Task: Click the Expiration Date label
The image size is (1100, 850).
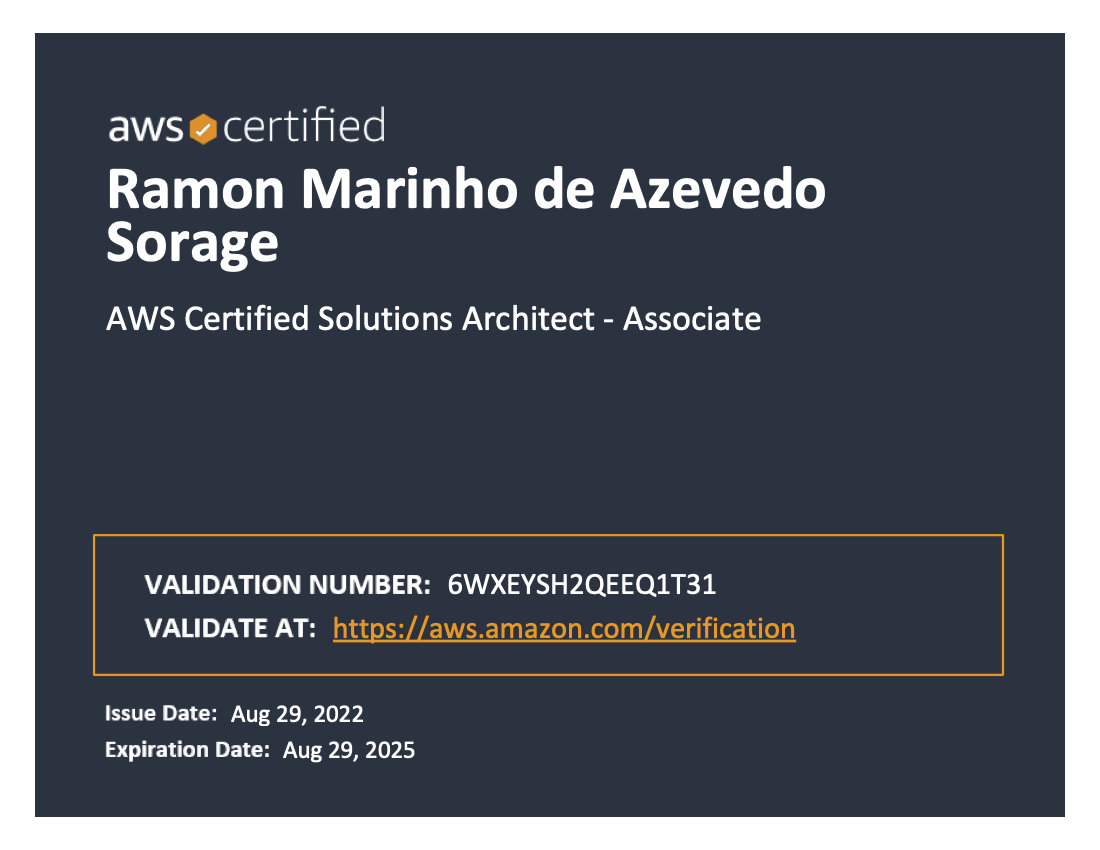Action: pos(187,750)
